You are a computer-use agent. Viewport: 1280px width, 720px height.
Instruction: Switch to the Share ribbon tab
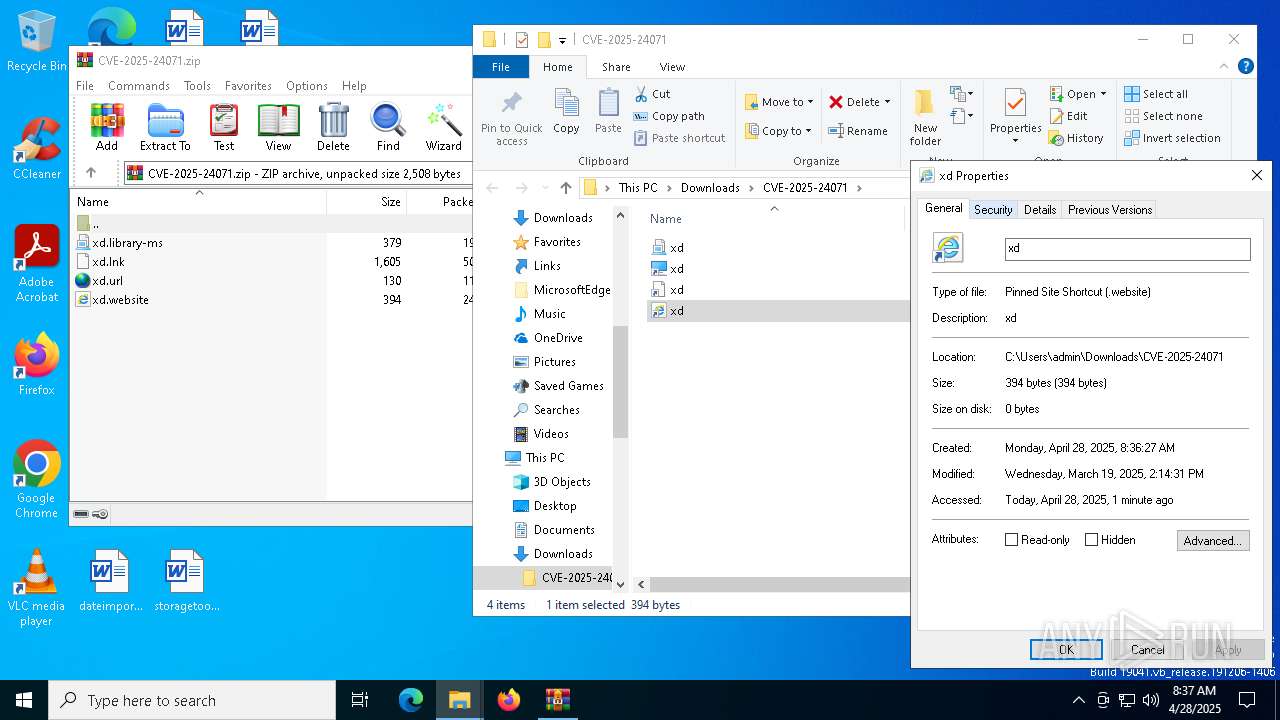pyautogui.click(x=616, y=67)
